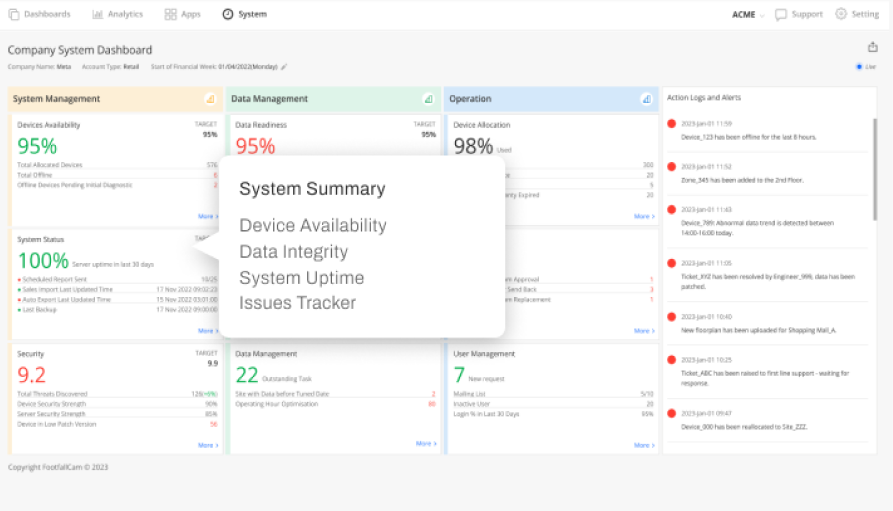Click More link in Device Allocation card
Viewport: 893px width, 511px height.
click(x=643, y=216)
